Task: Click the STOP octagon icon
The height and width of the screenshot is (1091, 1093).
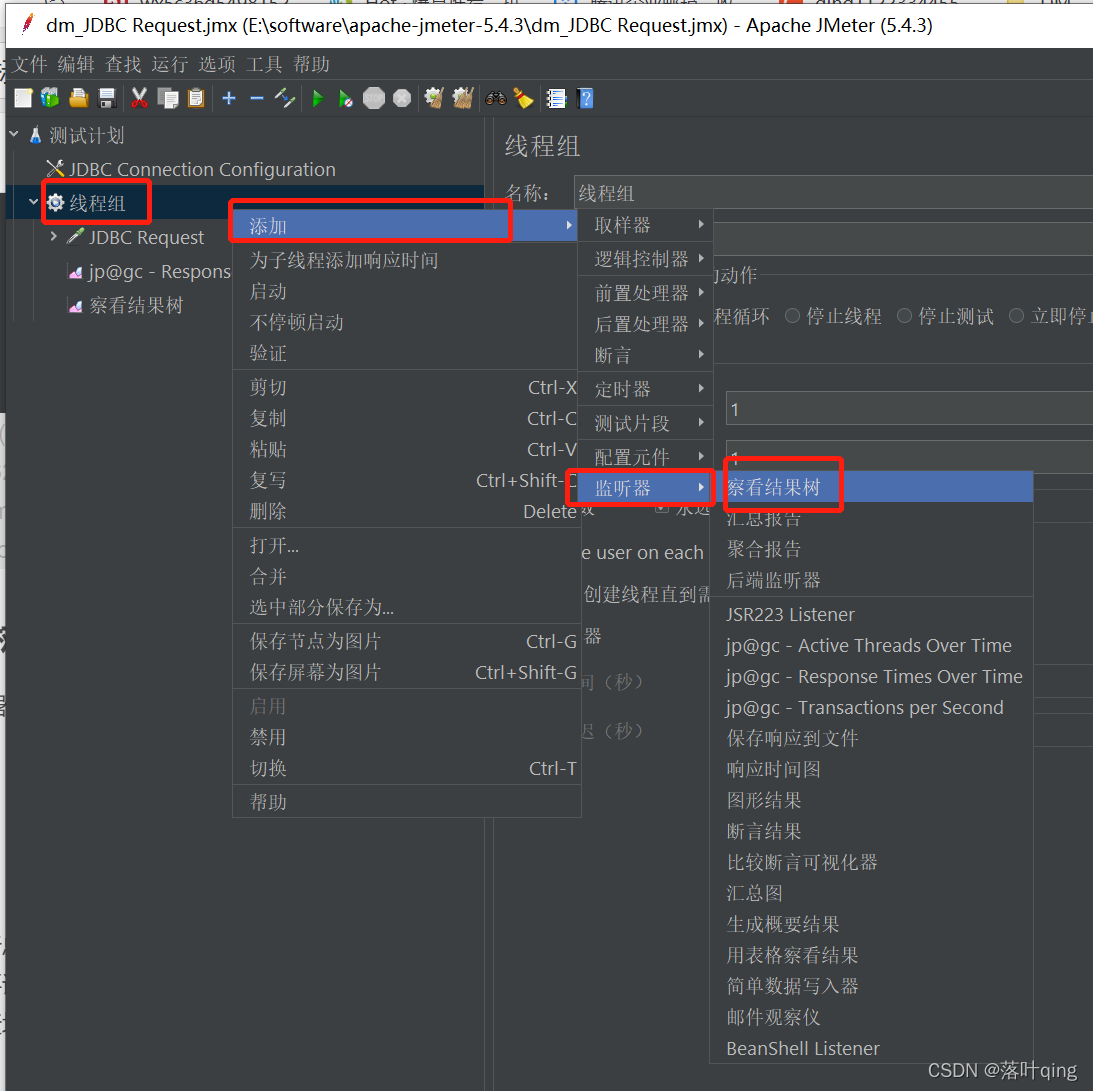Action: (374, 98)
